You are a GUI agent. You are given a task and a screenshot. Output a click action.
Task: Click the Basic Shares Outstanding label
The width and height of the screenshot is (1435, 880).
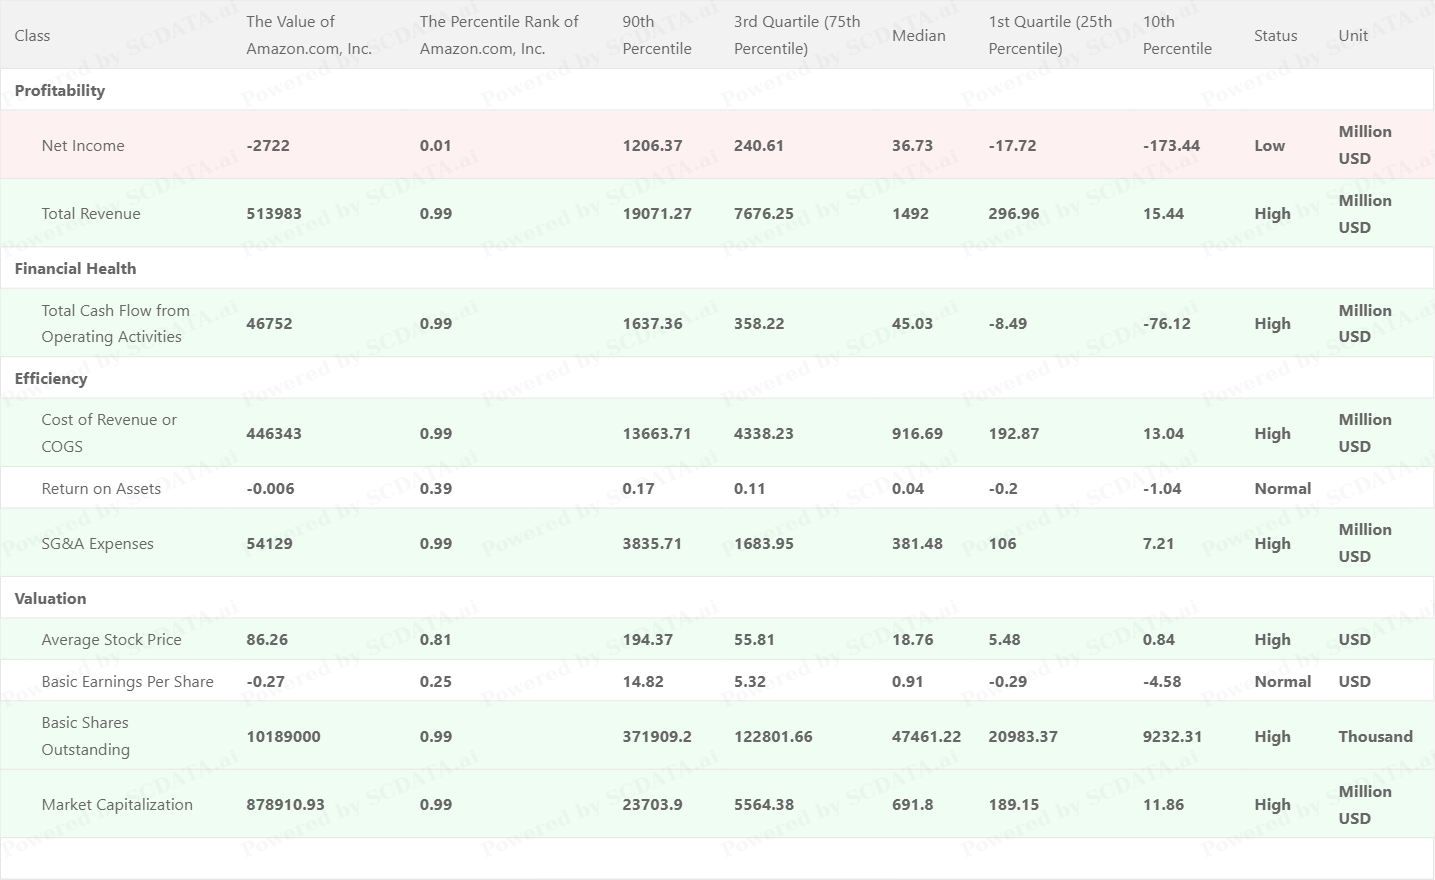[85, 736]
